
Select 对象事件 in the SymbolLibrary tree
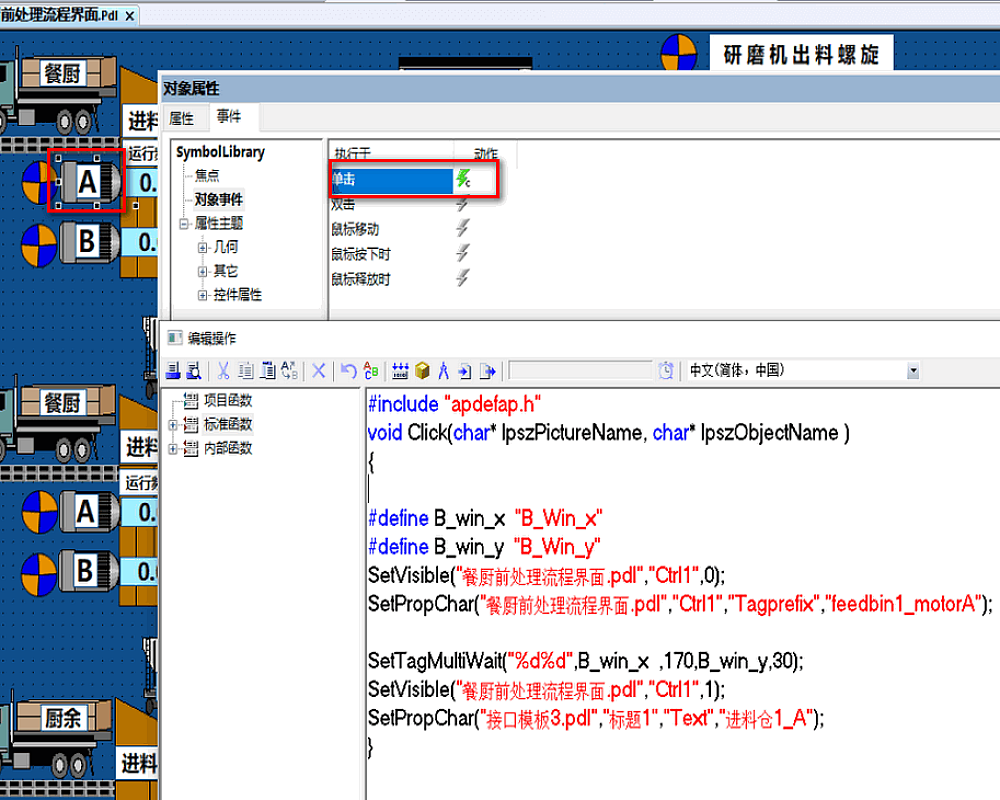(218, 199)
